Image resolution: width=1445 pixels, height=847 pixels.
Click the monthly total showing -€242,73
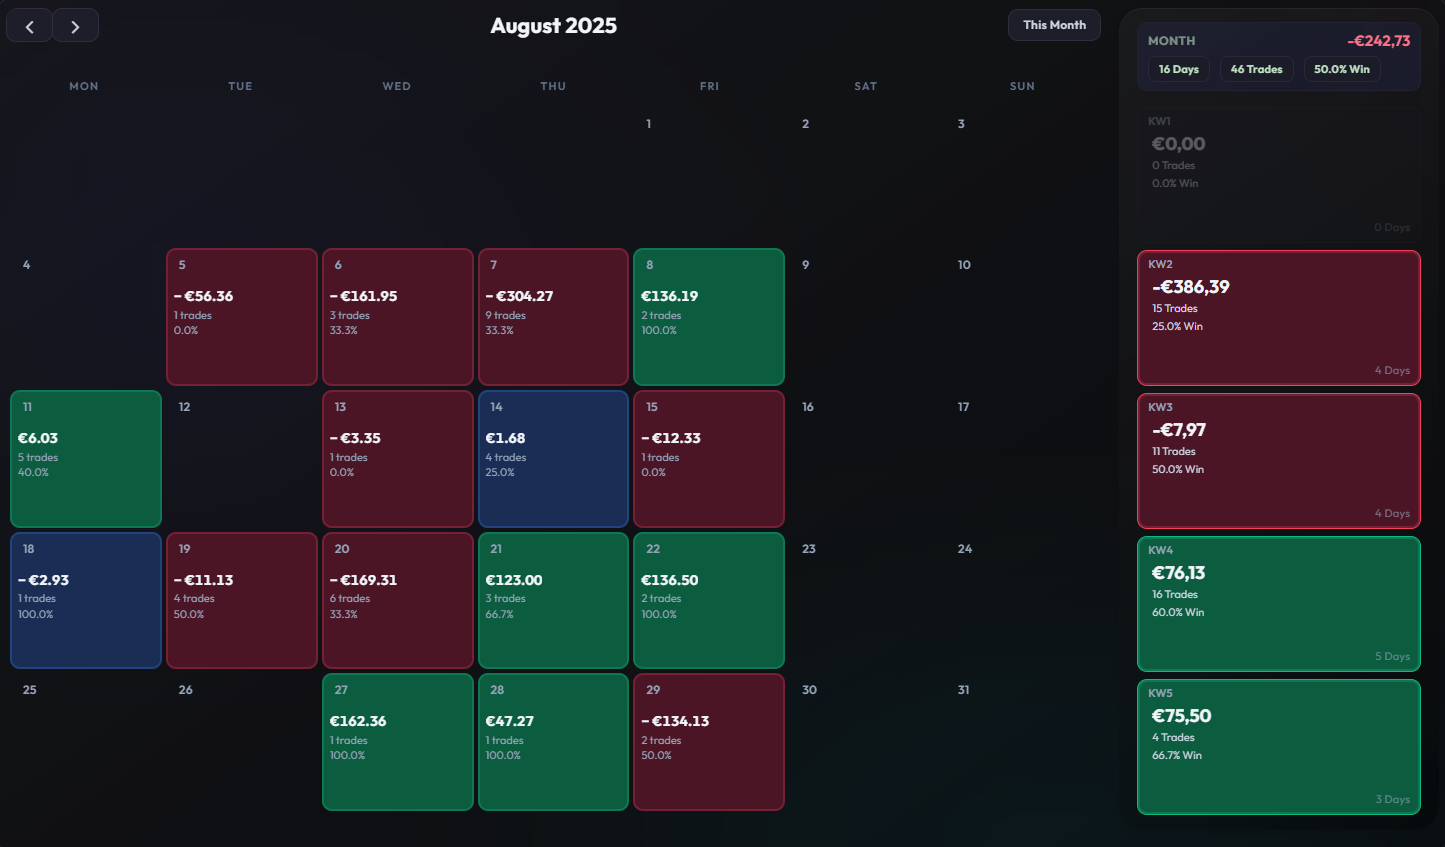pos(1377,40)
